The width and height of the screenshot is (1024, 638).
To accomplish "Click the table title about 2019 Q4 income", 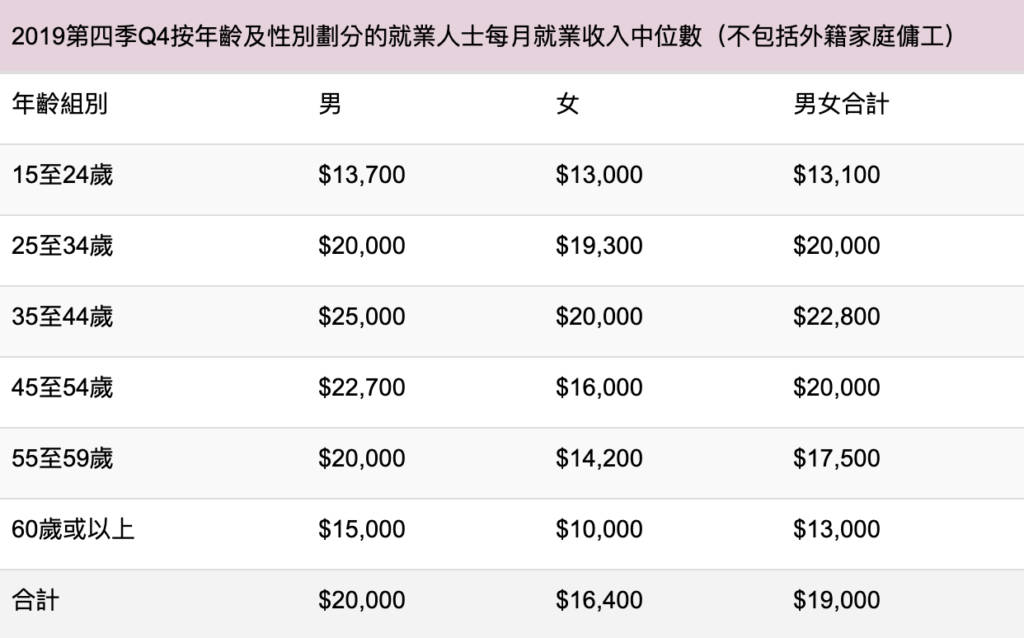I will pos(483,37).
